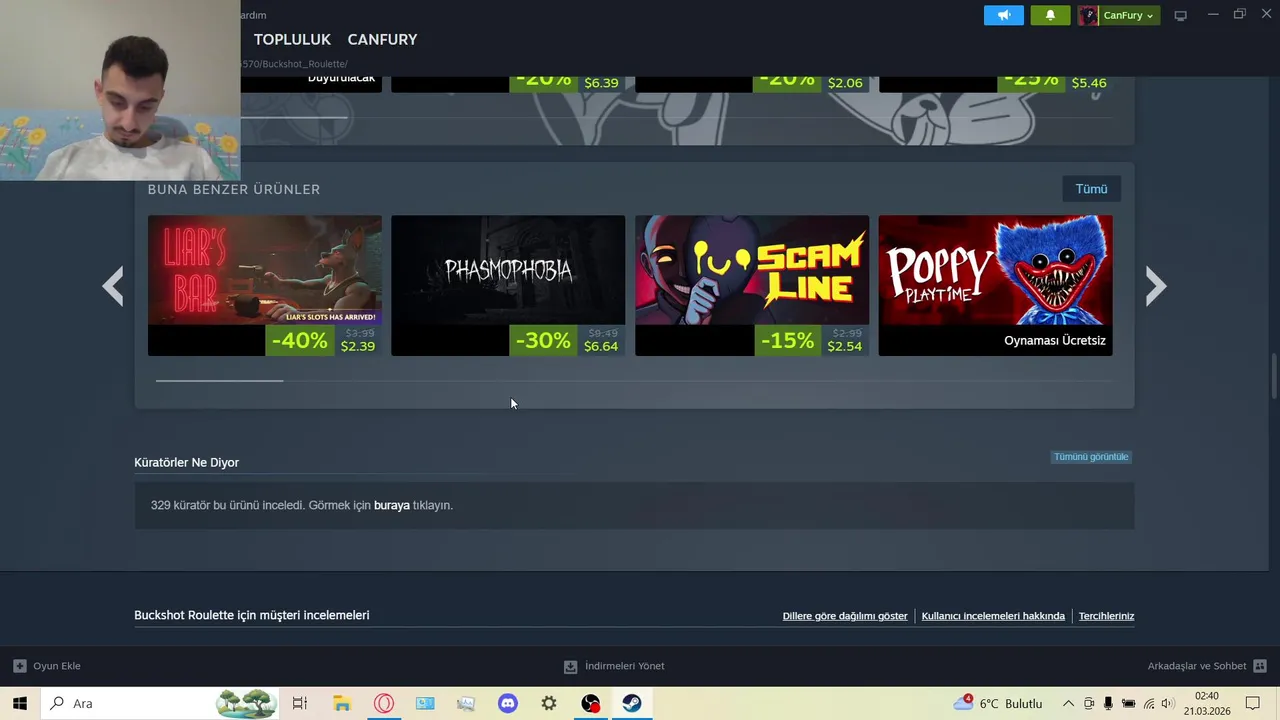
Task: Open CanFury account dropdown
Action: 1129,15
